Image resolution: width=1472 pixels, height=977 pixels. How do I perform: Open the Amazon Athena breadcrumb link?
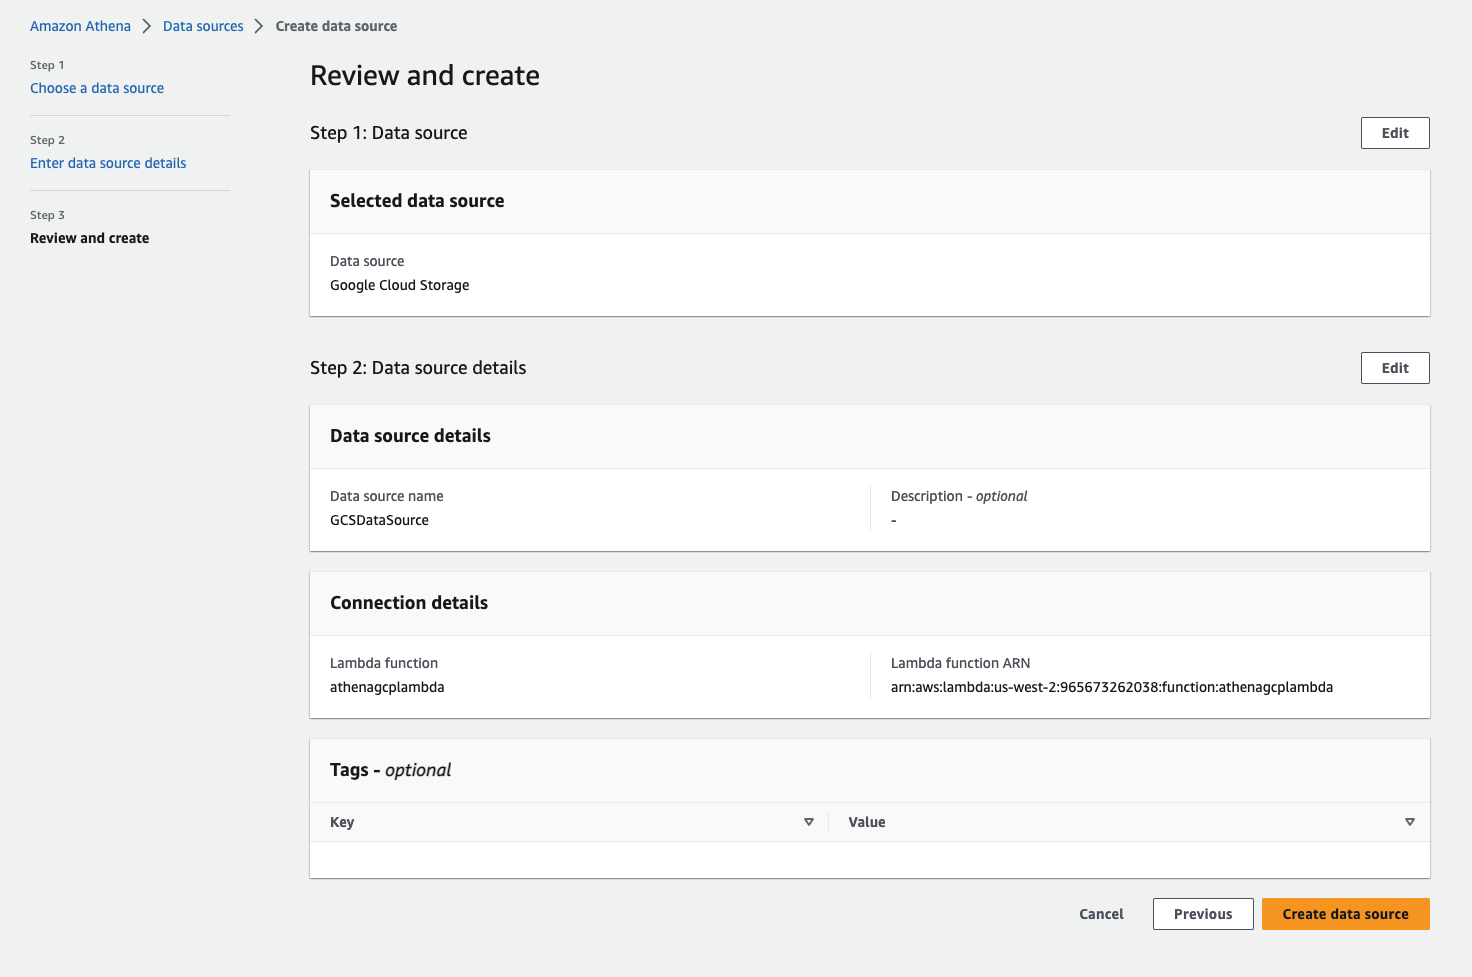[80, 26]
